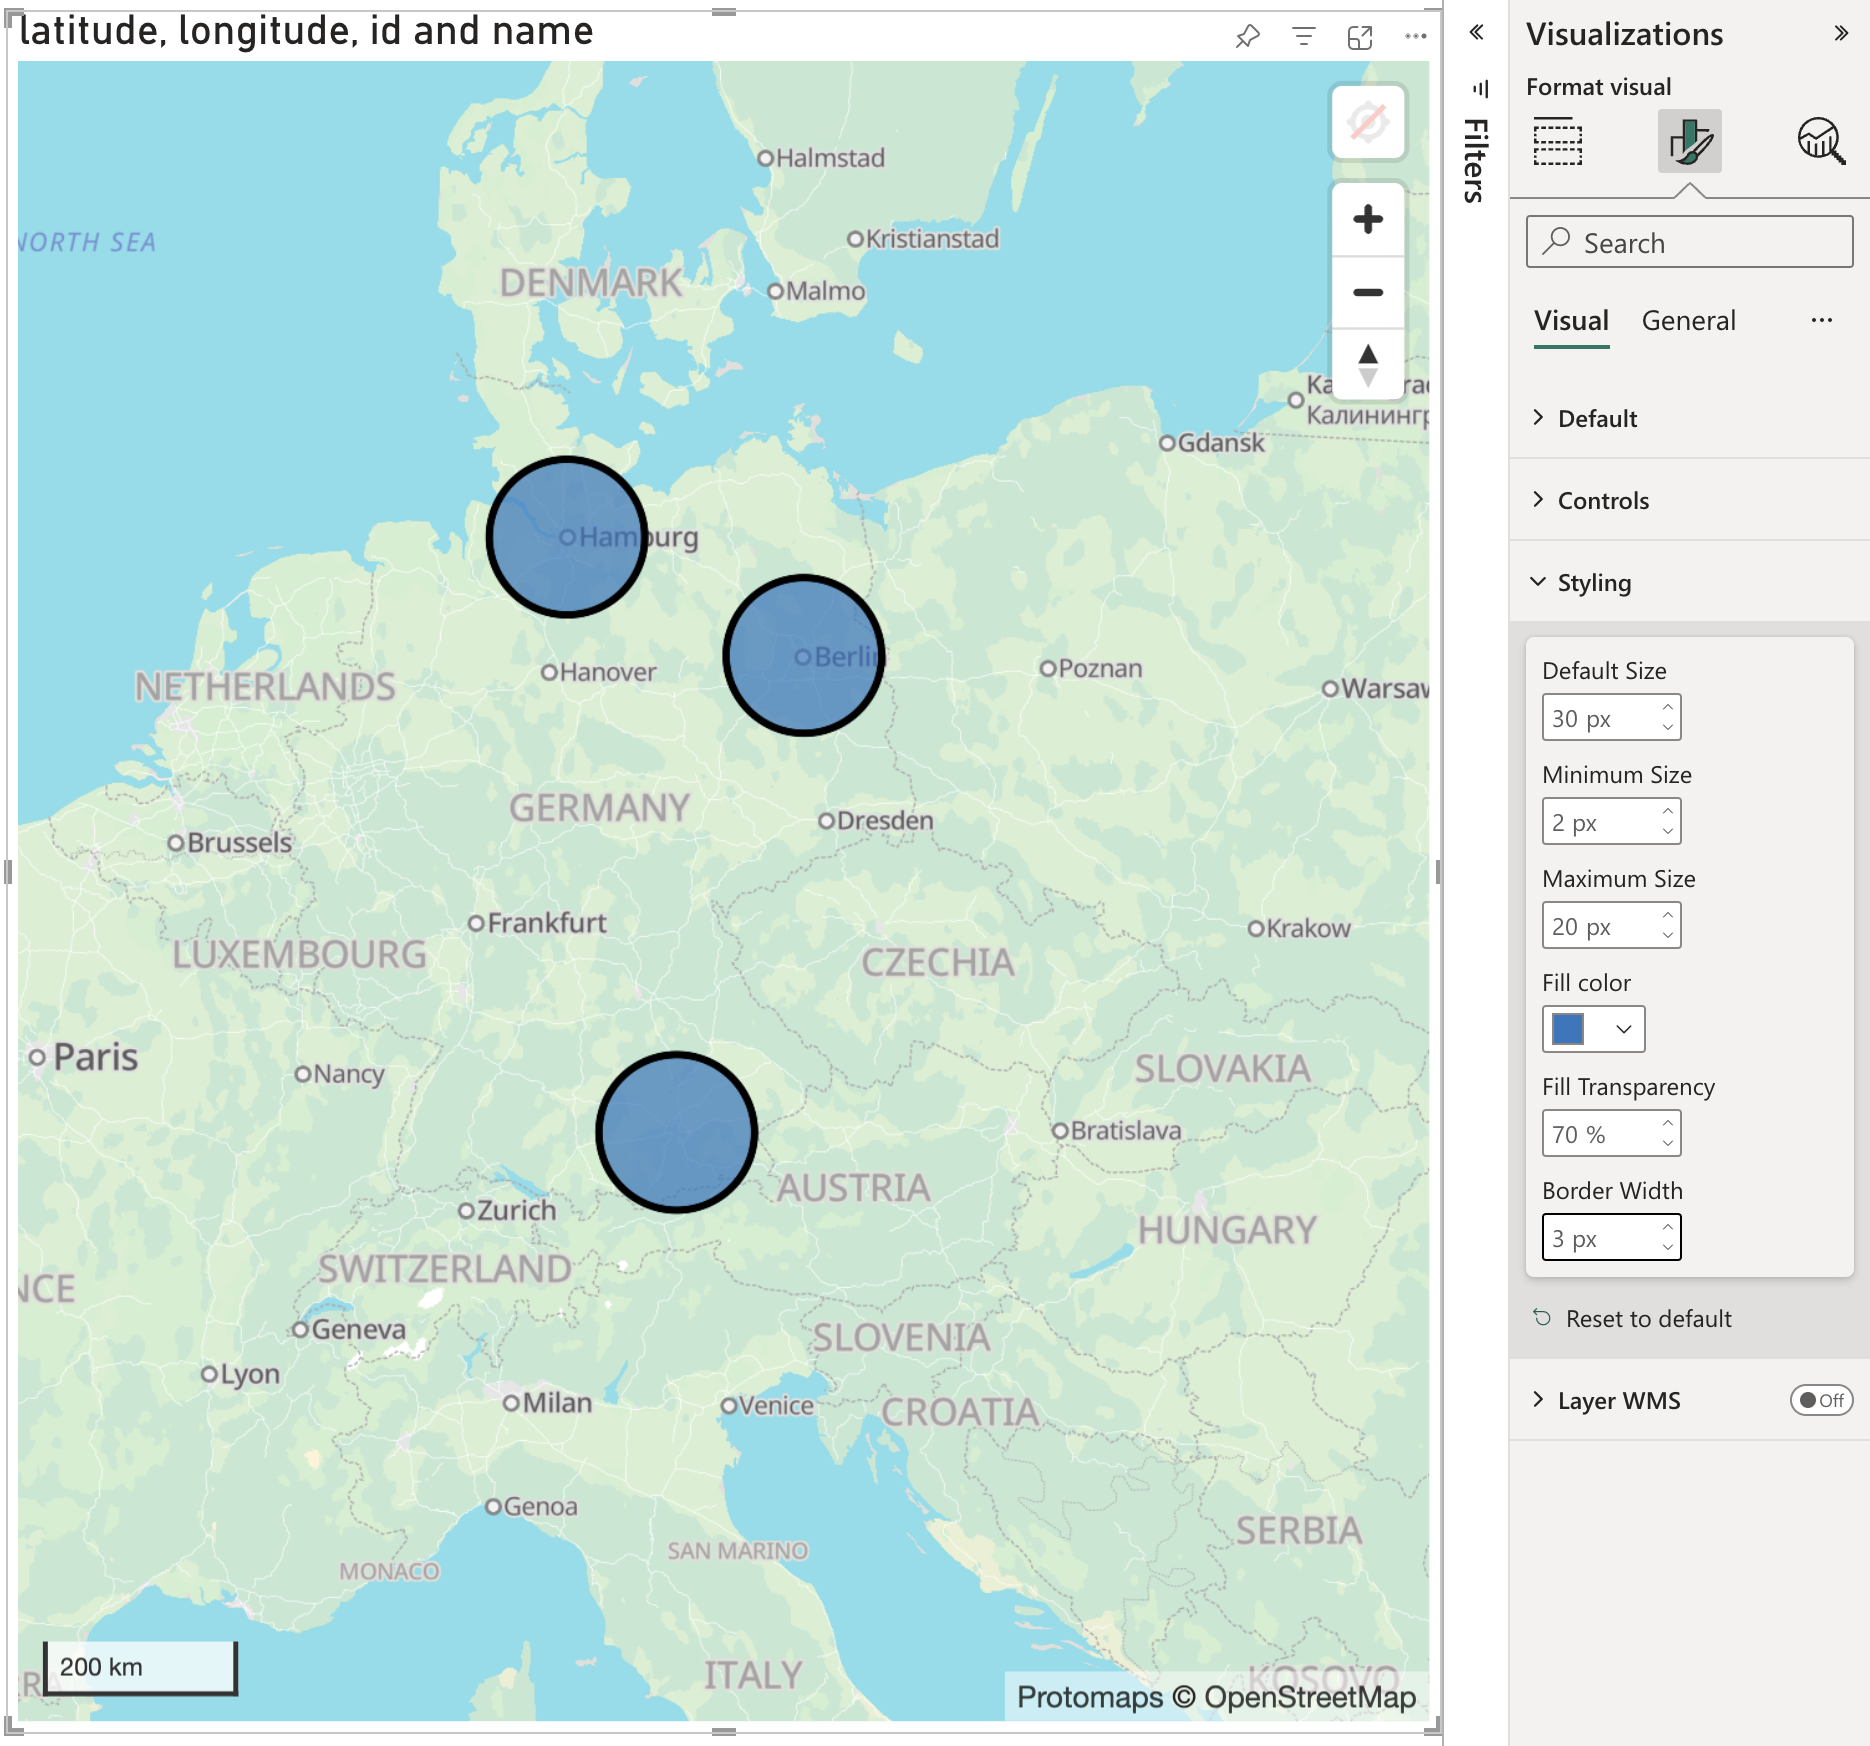Reset map bearing with compass button

click(1367, 364)
